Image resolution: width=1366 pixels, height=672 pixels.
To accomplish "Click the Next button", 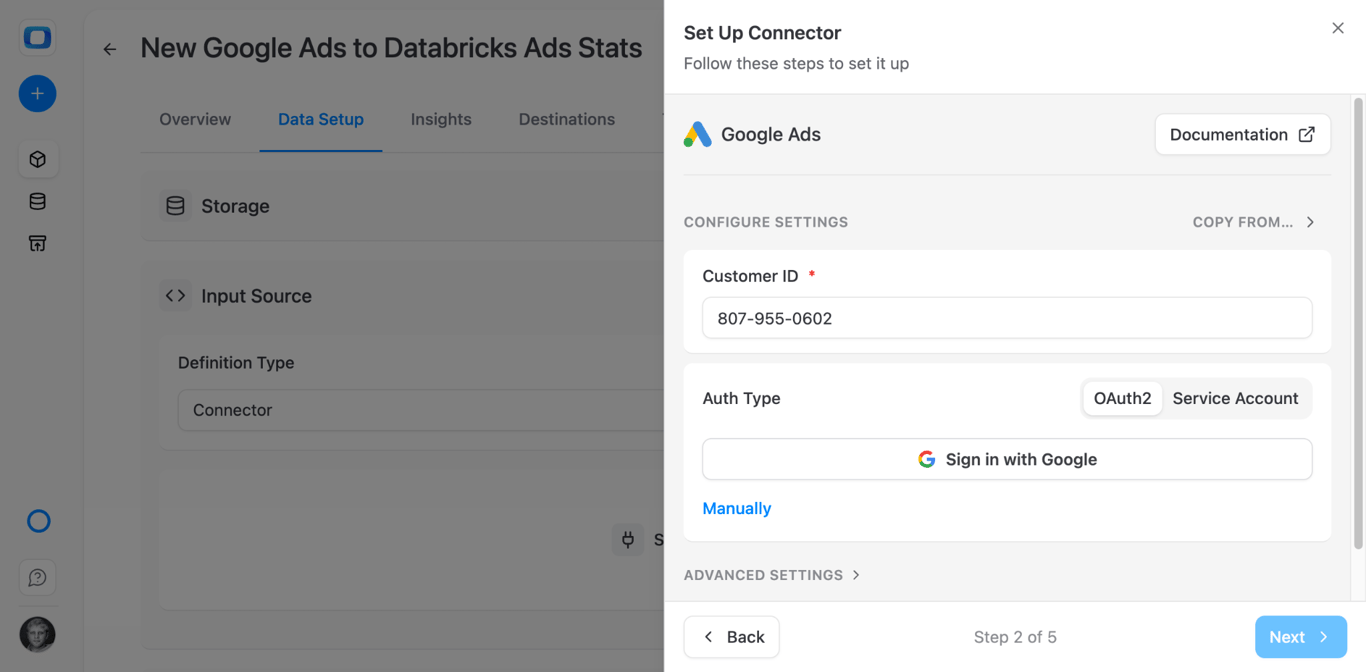I will click(x=1301, y=637).
